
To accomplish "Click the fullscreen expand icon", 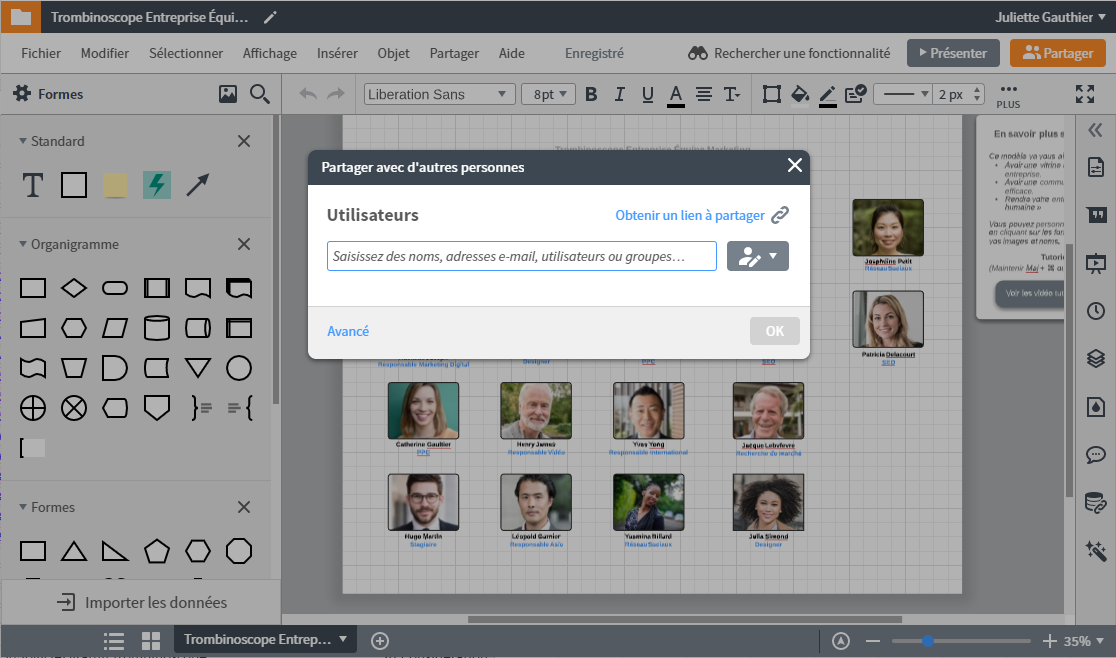I will [1085, 94].
